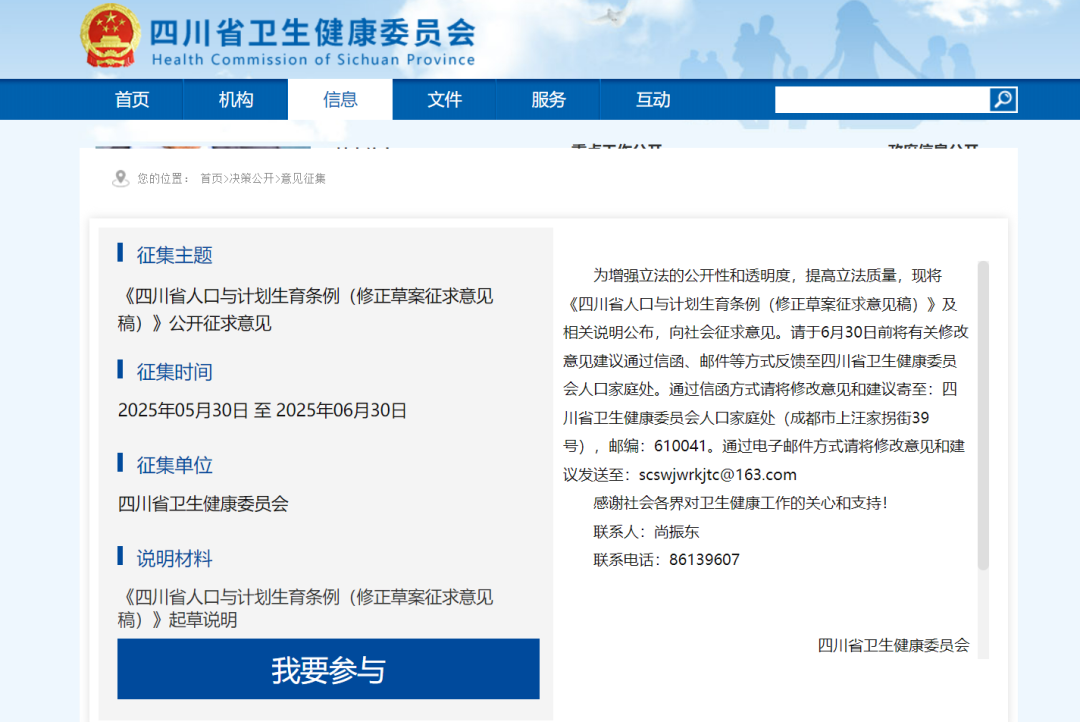Open the 起草说明 document under 说明材料
Screen dimensions: 1080x722
tap(305, 608)
